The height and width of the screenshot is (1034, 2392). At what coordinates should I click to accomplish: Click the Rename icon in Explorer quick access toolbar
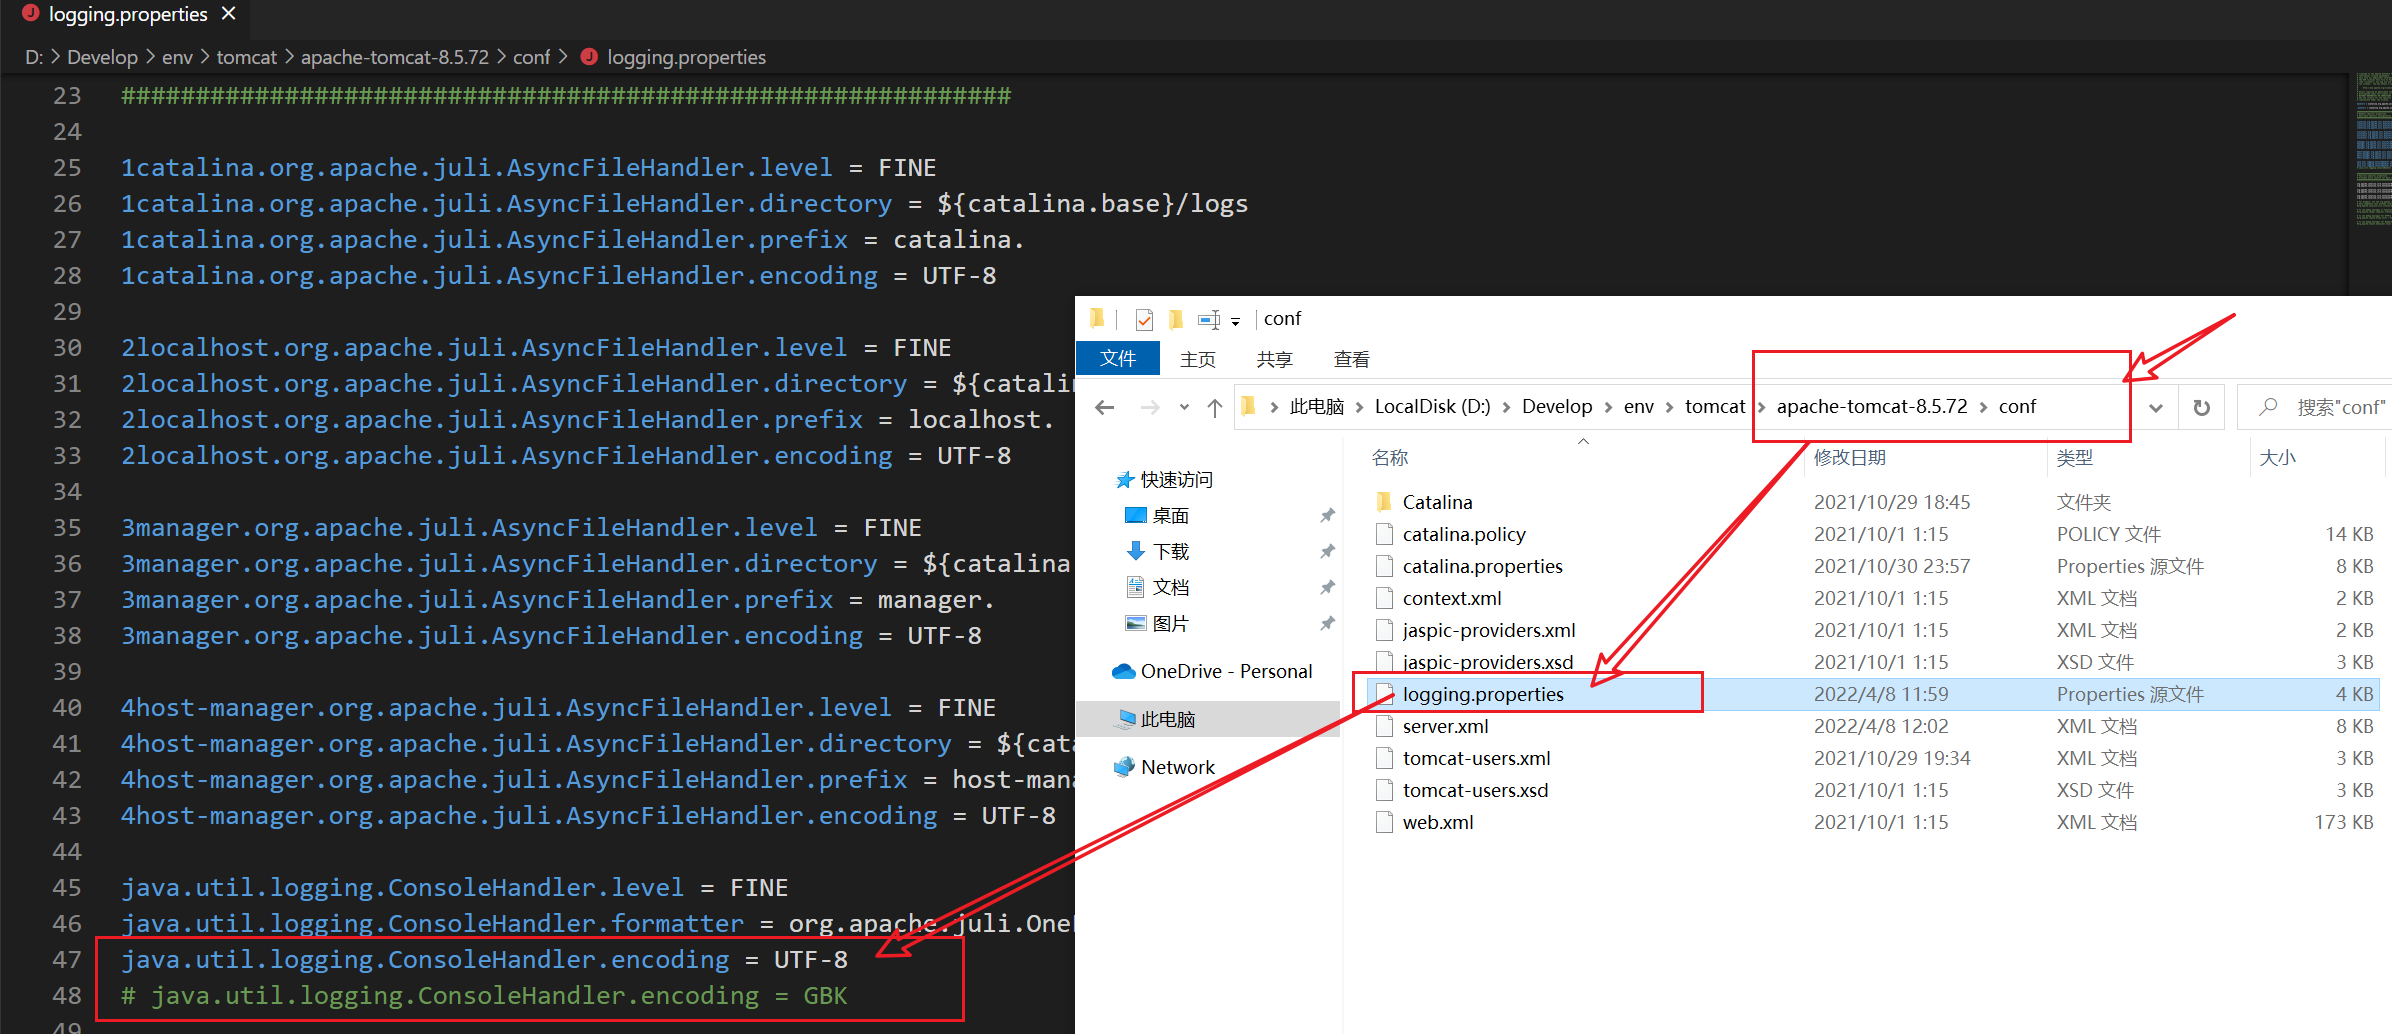point(1208,319)
